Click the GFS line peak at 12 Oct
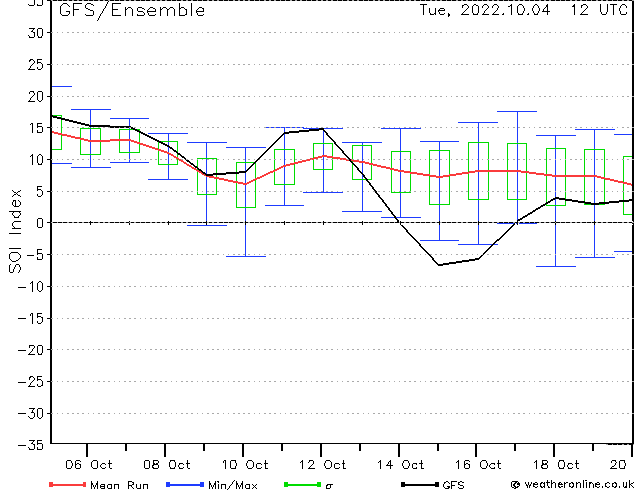Screen dimensions: 634x490 (323, 129)
